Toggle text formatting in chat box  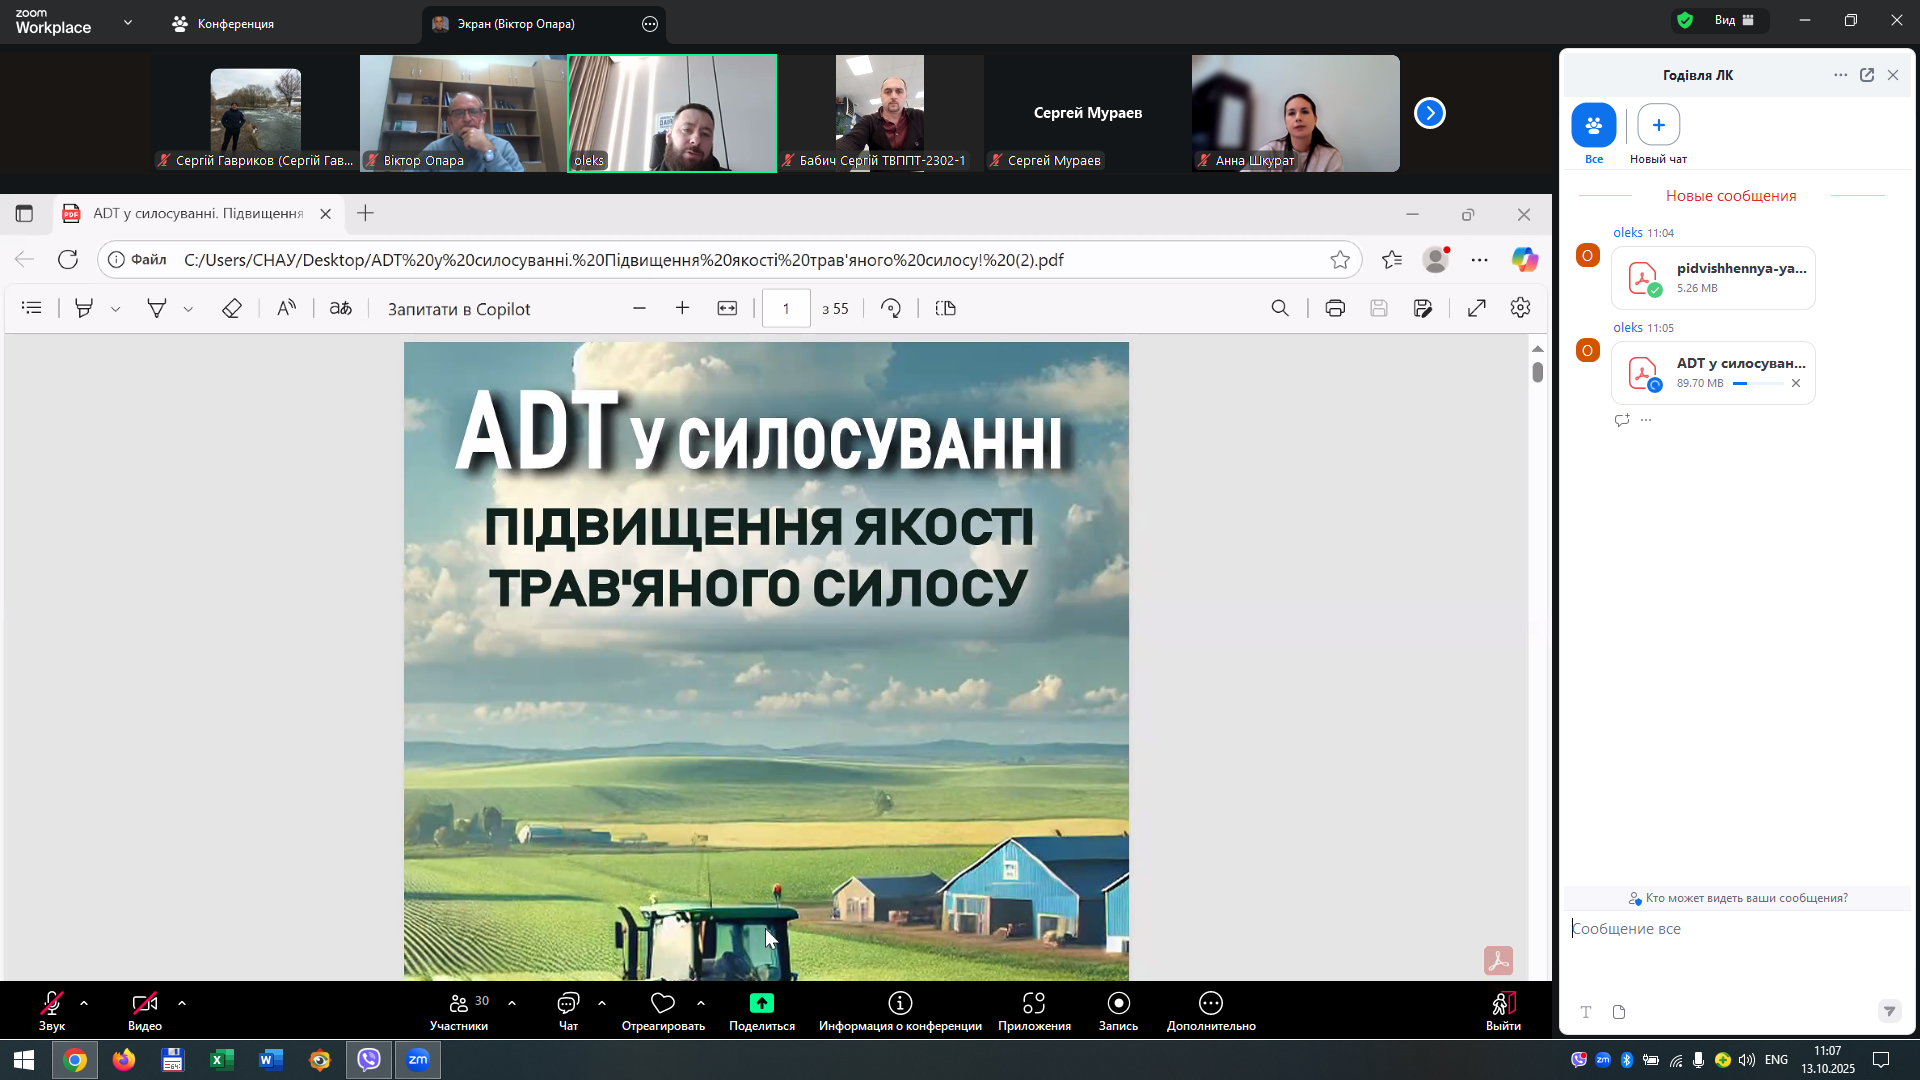(x=1585, y=1012)
